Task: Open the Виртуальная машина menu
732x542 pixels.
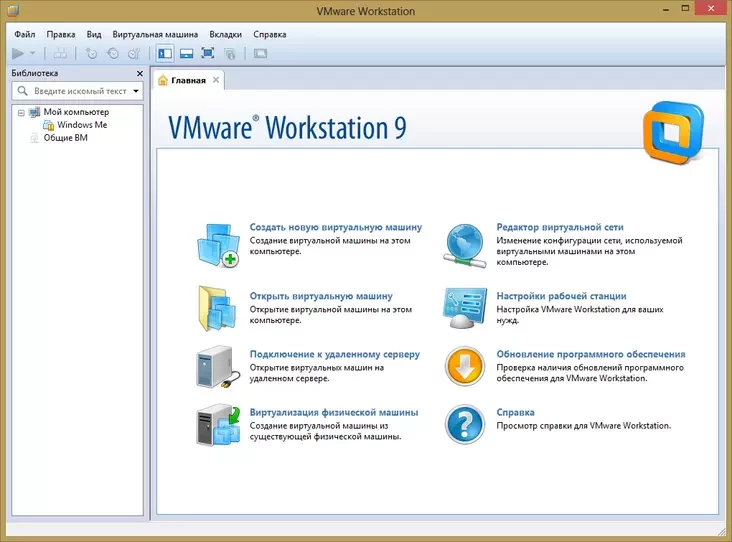Action: 155,34
